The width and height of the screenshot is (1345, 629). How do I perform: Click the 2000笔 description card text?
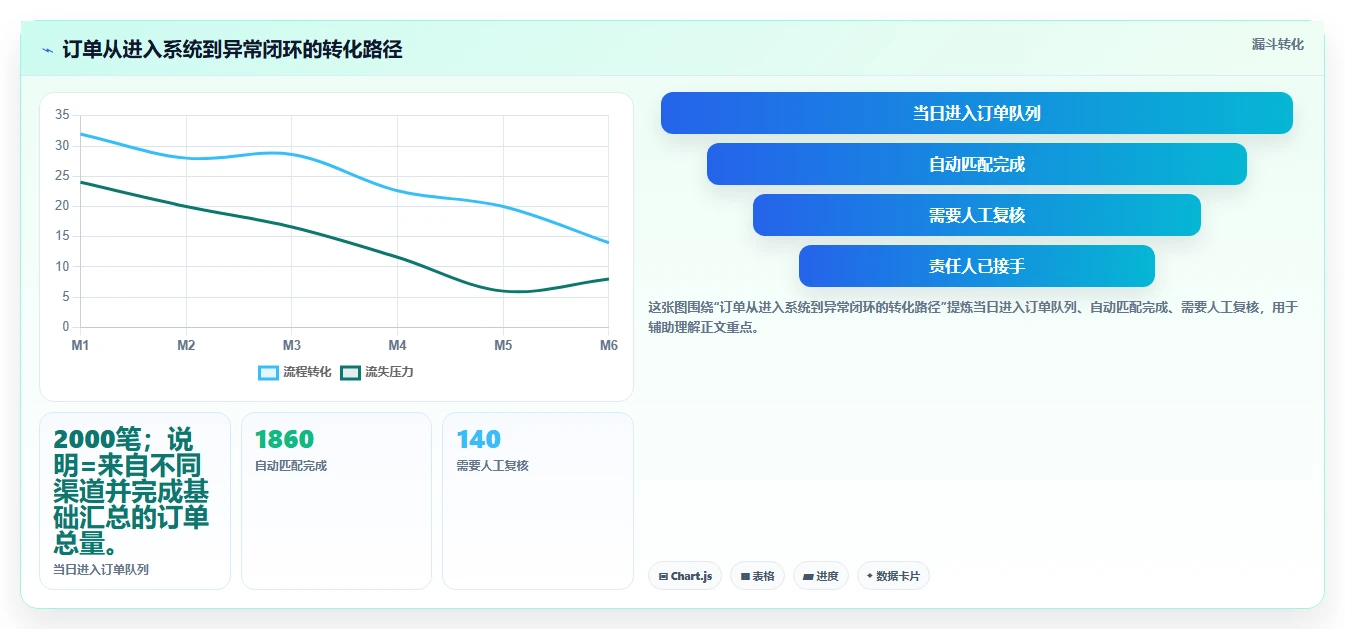(x=131, y=492)
